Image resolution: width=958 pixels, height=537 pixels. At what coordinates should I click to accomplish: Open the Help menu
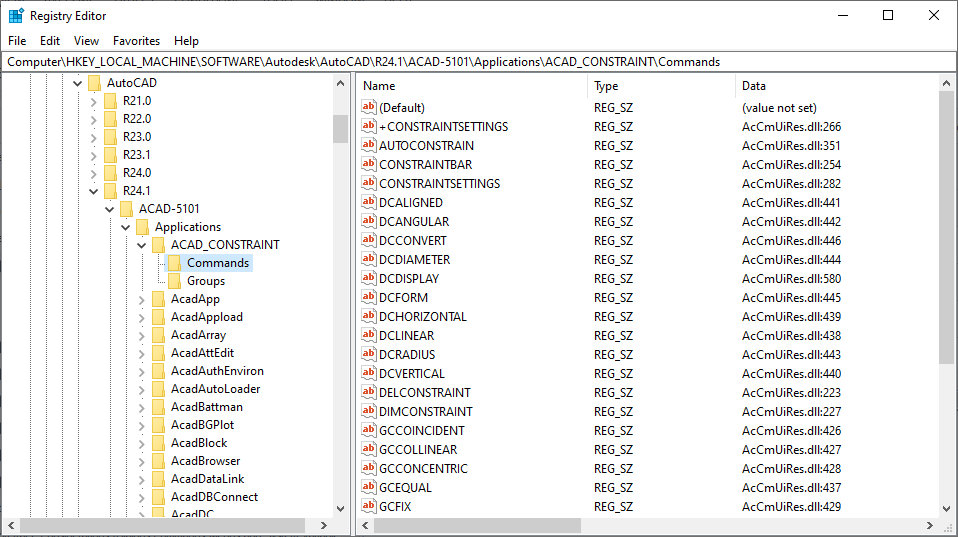pos(186,41)
